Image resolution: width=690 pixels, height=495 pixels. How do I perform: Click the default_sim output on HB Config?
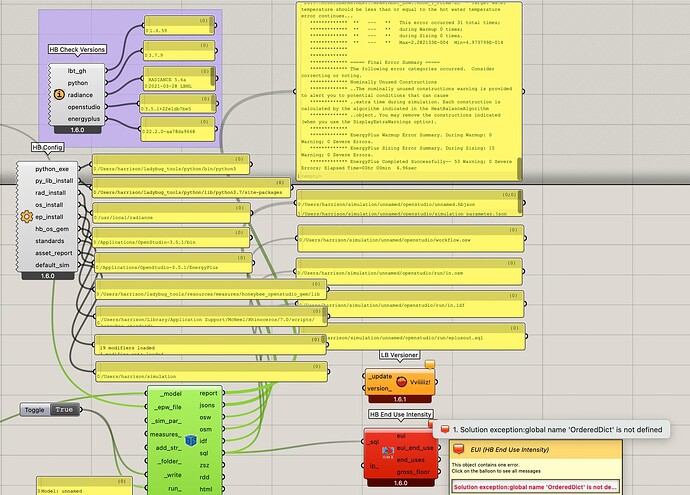point(52,265)
